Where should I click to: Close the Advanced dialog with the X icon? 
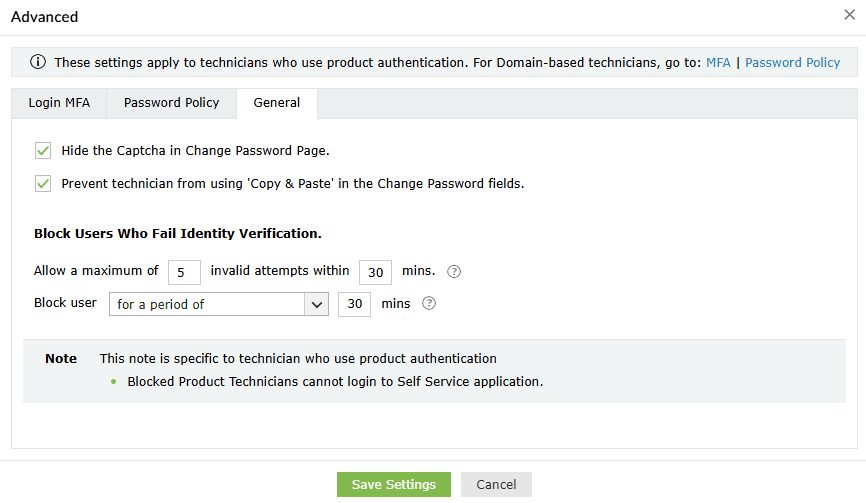click(849, 15)
